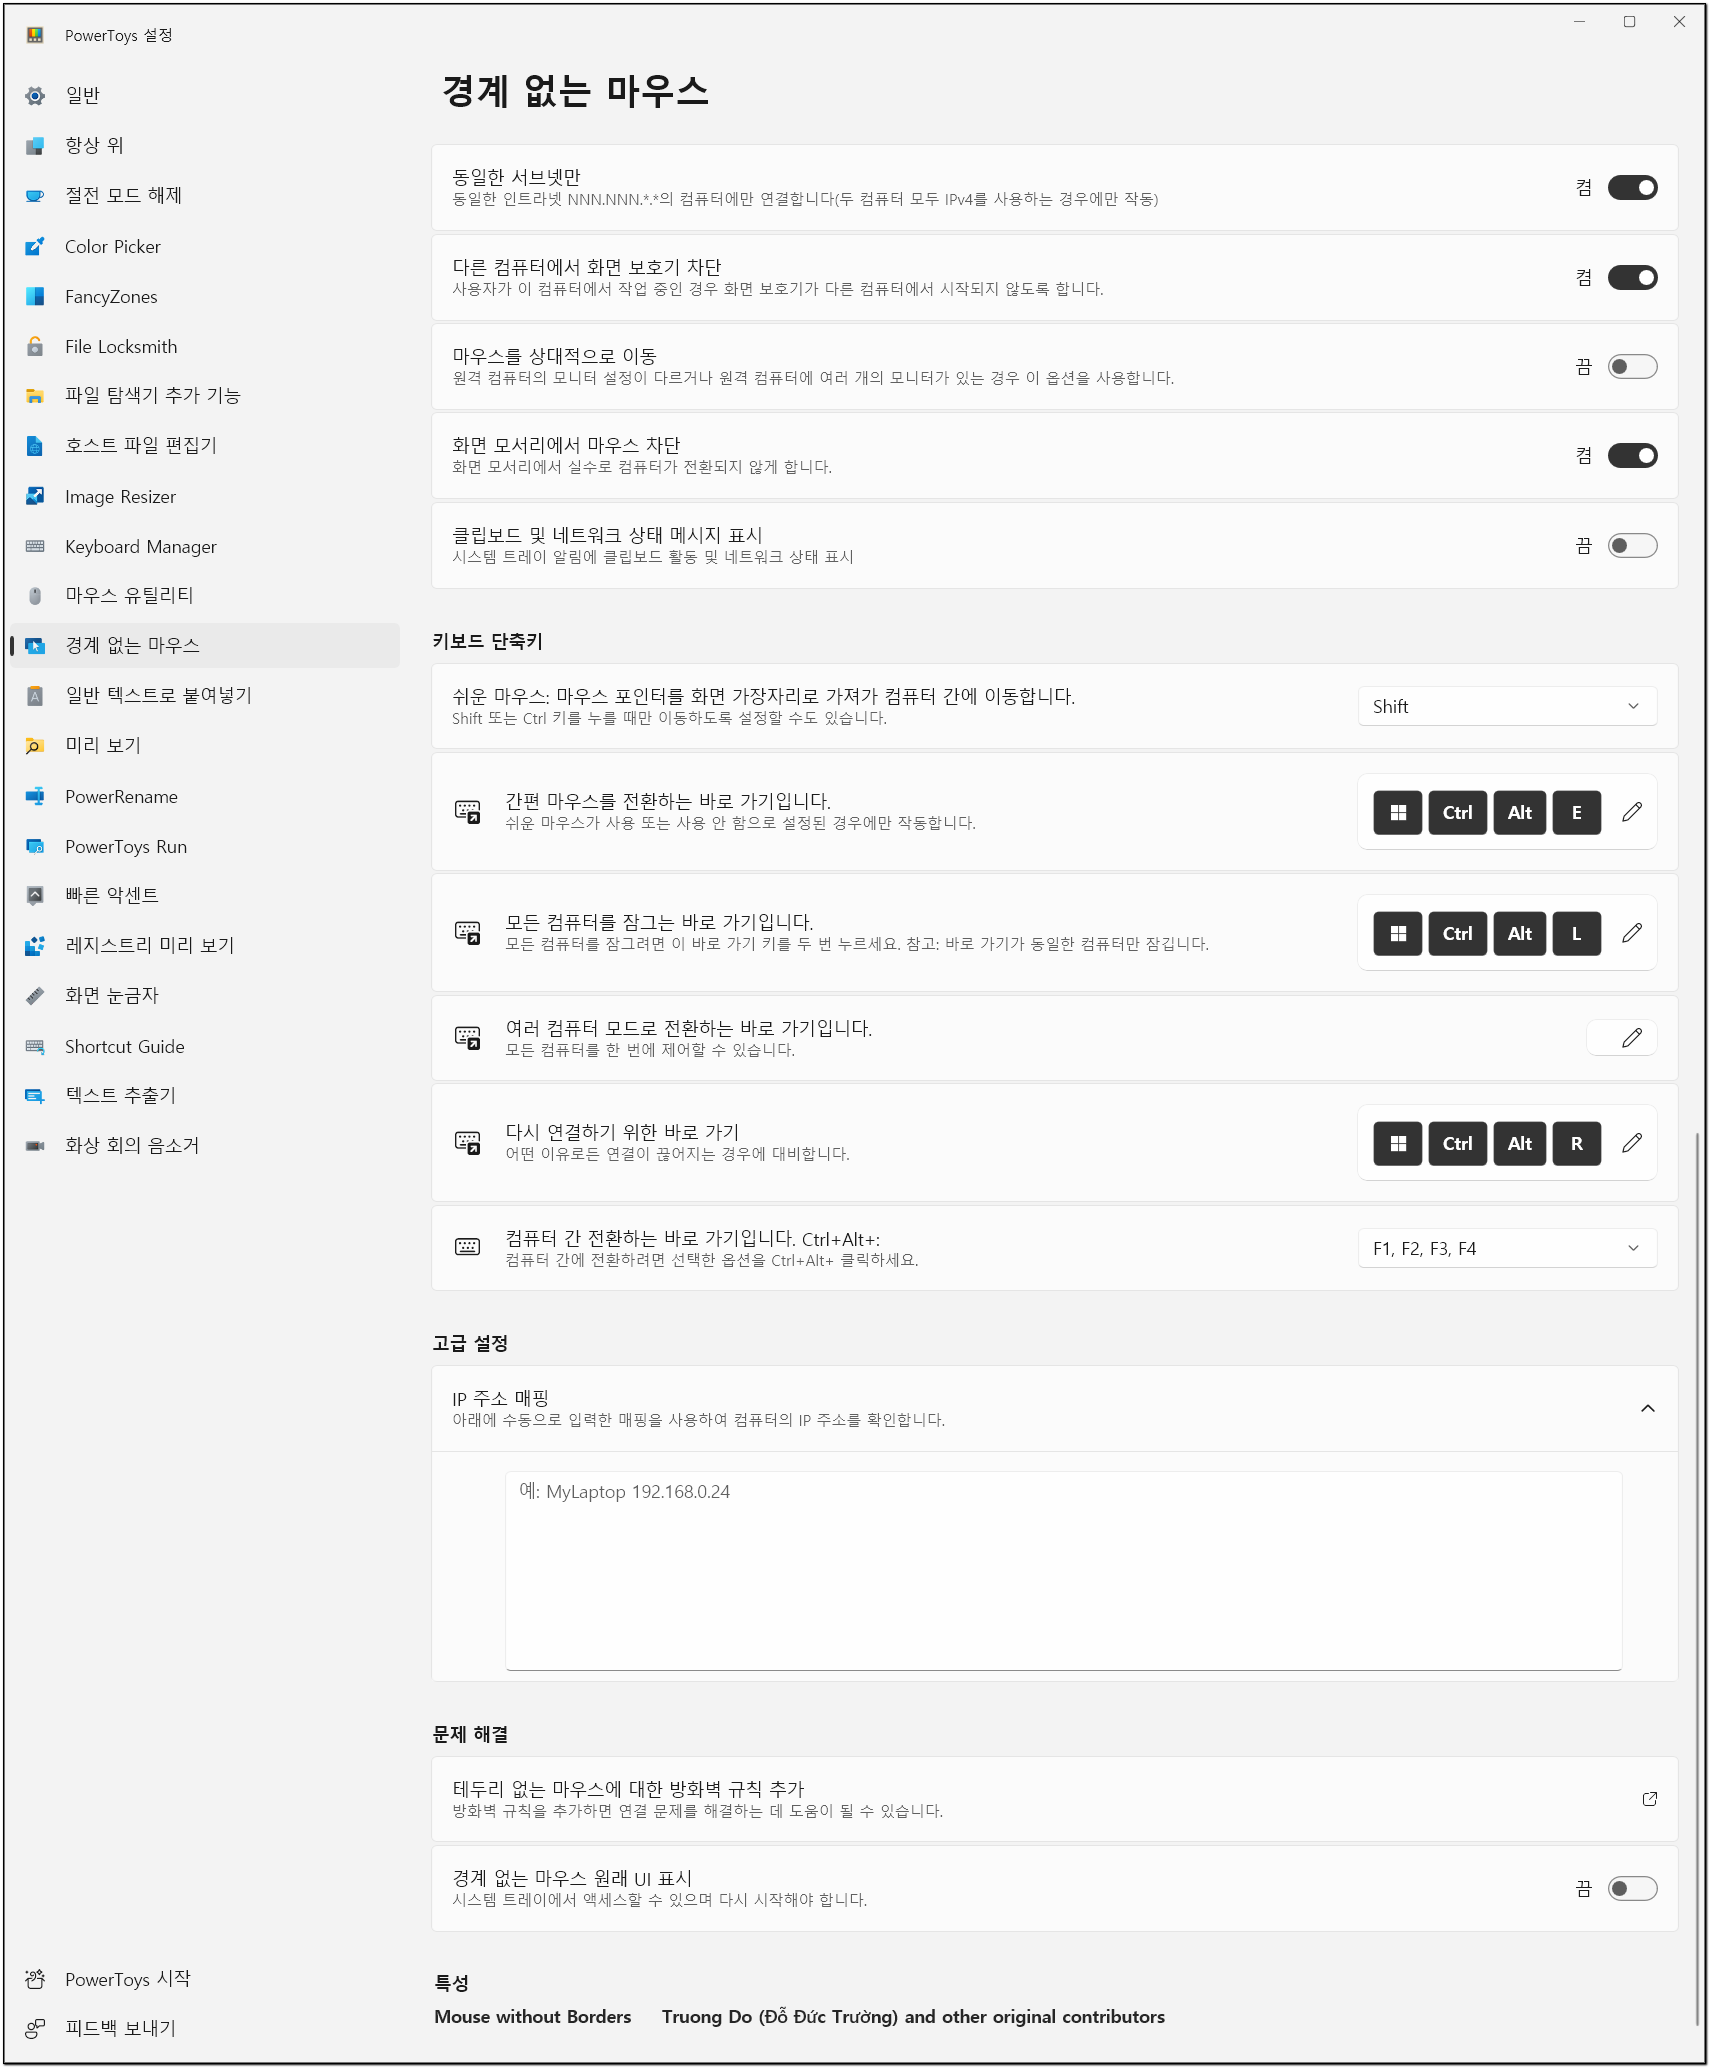Open 미리 보기 icon in sidebar

[35, 746]
